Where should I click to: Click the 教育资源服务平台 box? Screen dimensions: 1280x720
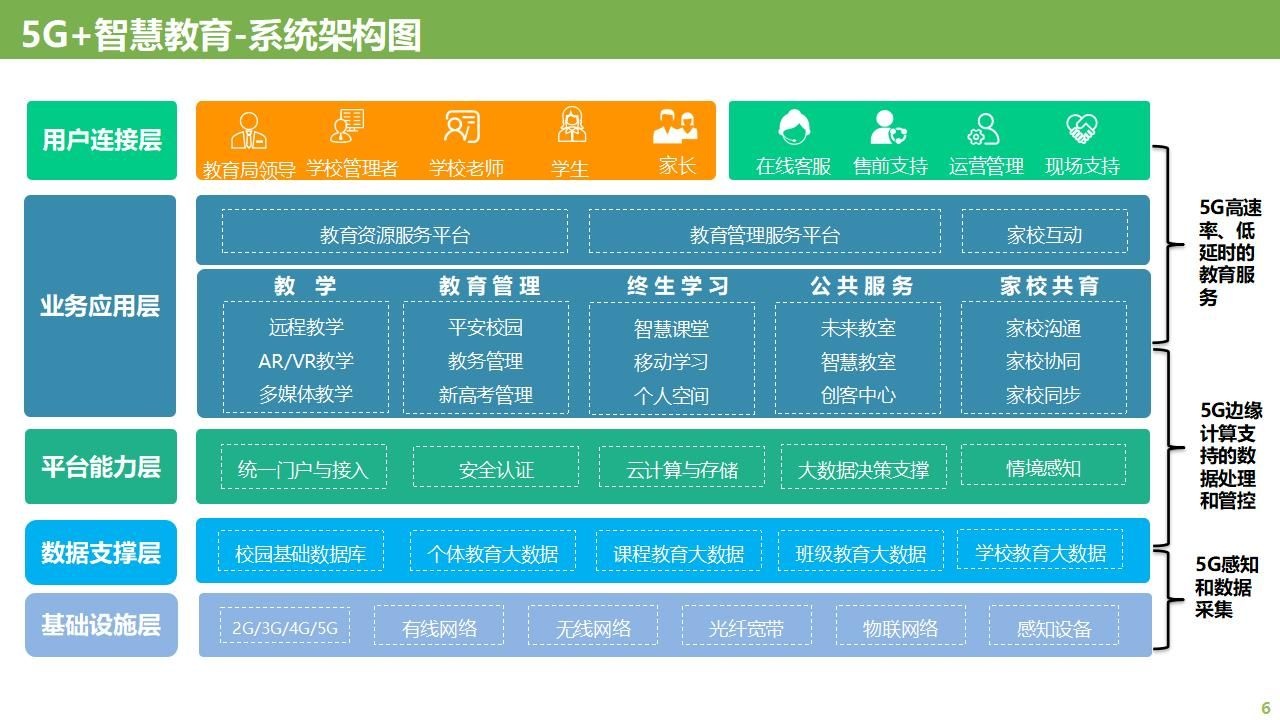pyautogui.click(x=395, y=231)
